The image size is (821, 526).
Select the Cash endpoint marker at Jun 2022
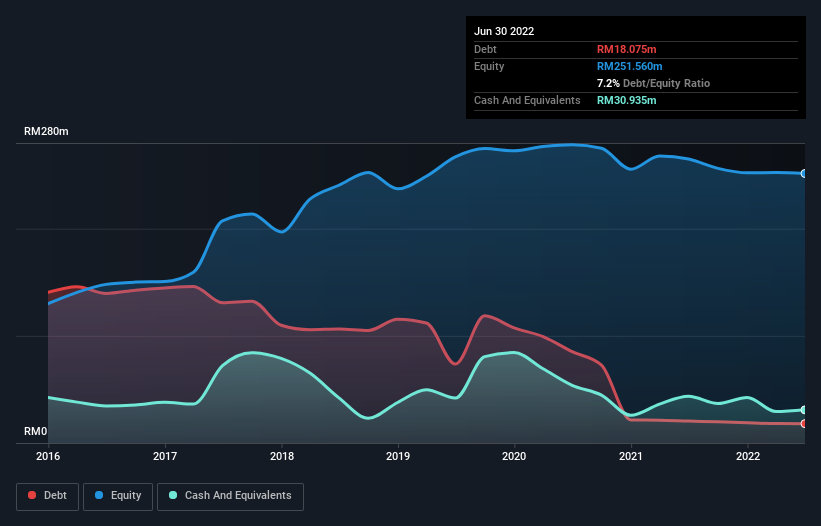point(804,410)
